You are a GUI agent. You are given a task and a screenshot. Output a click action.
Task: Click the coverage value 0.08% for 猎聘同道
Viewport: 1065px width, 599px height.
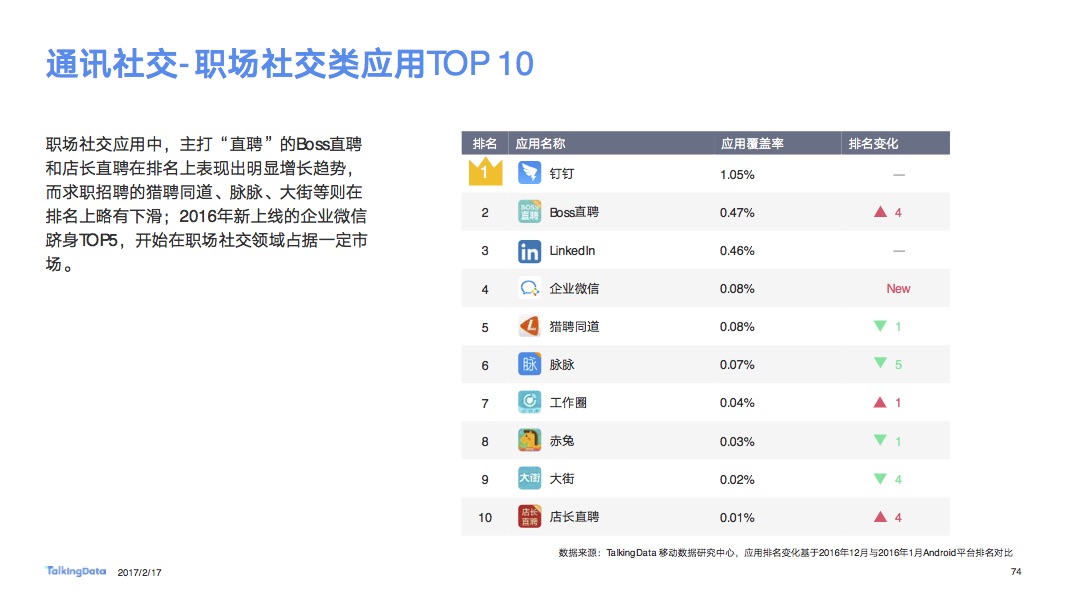737,327
